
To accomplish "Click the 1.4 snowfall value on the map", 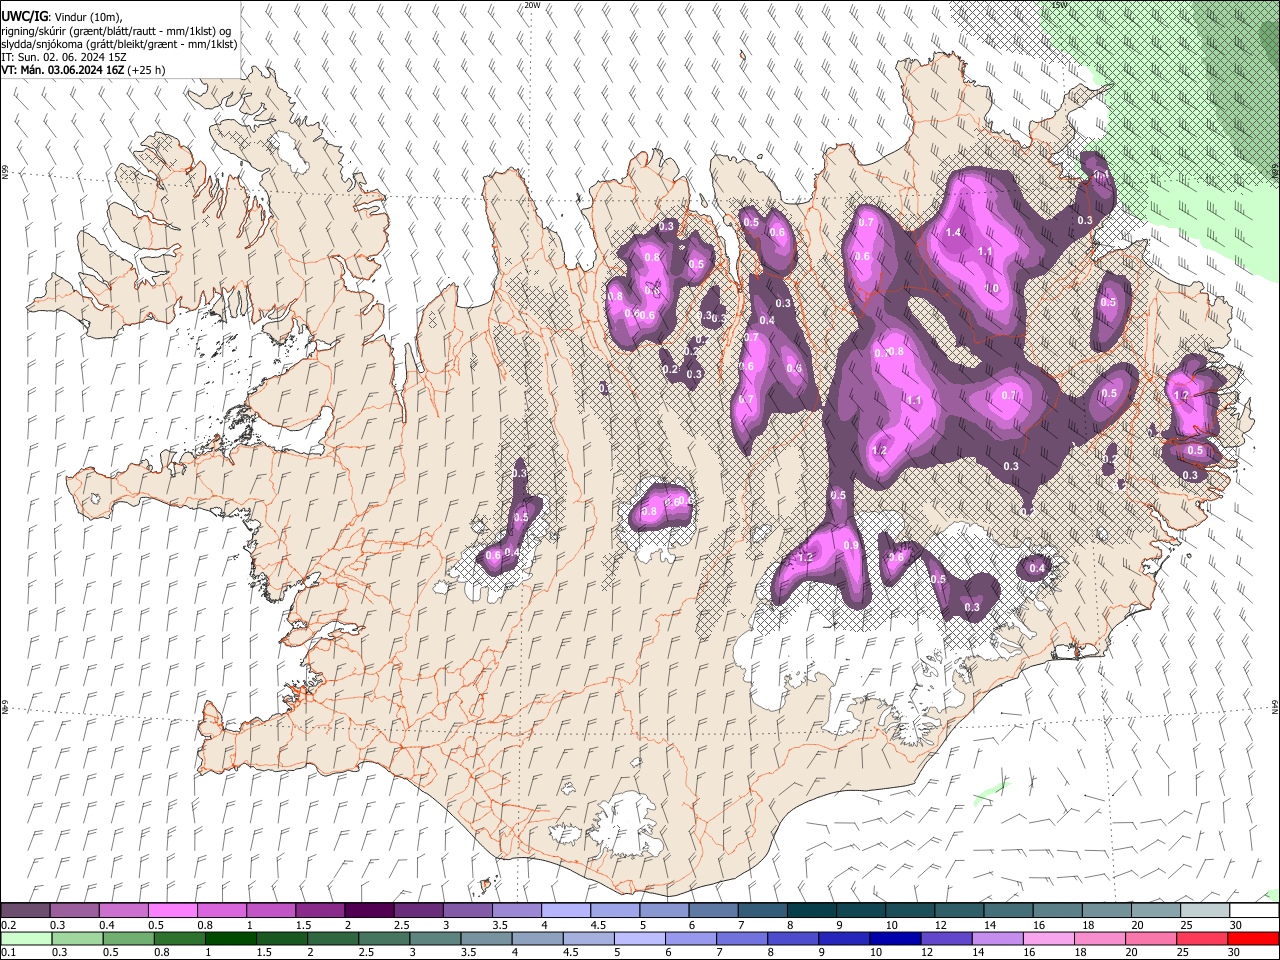I will [x=953, y=232].
